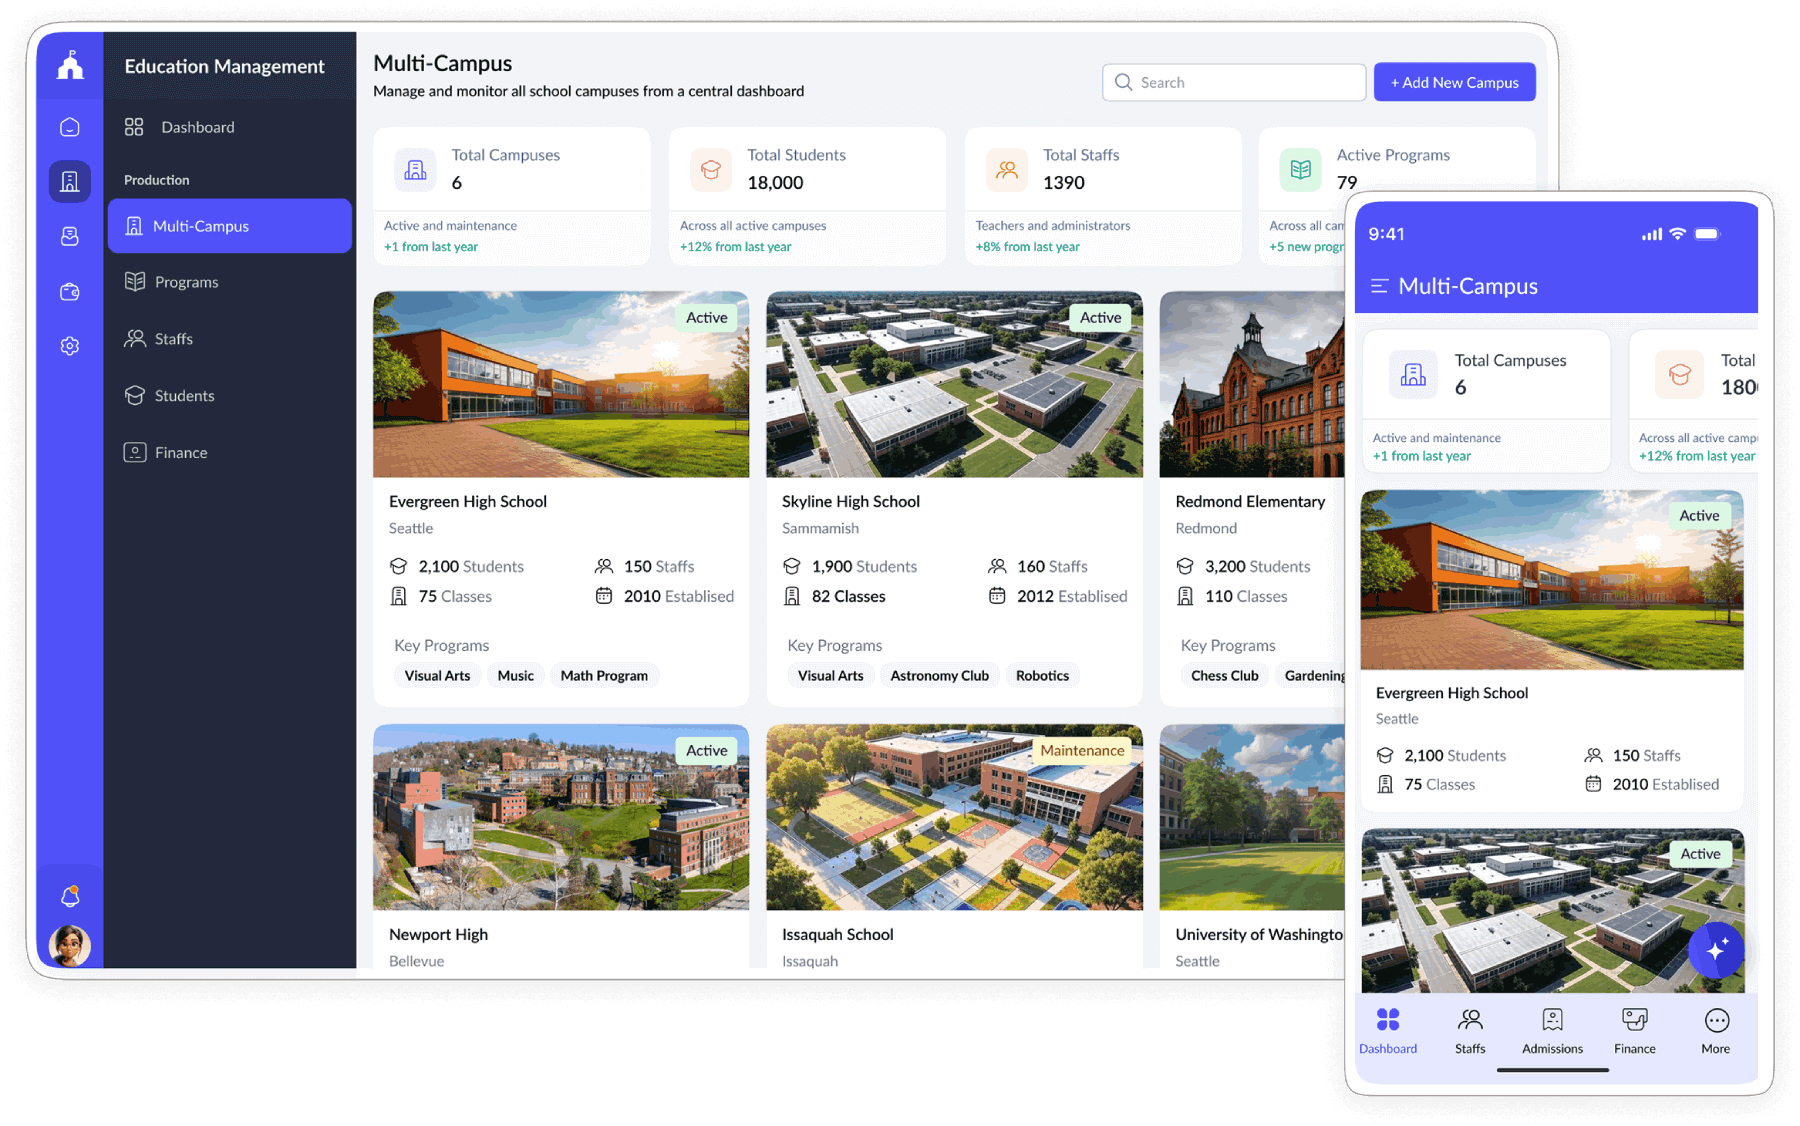Tap the Finance icon in mobile bottom nav
Image resolution: width=1800 pixels, height=1126 pixels.
tap(1634, 1019)
